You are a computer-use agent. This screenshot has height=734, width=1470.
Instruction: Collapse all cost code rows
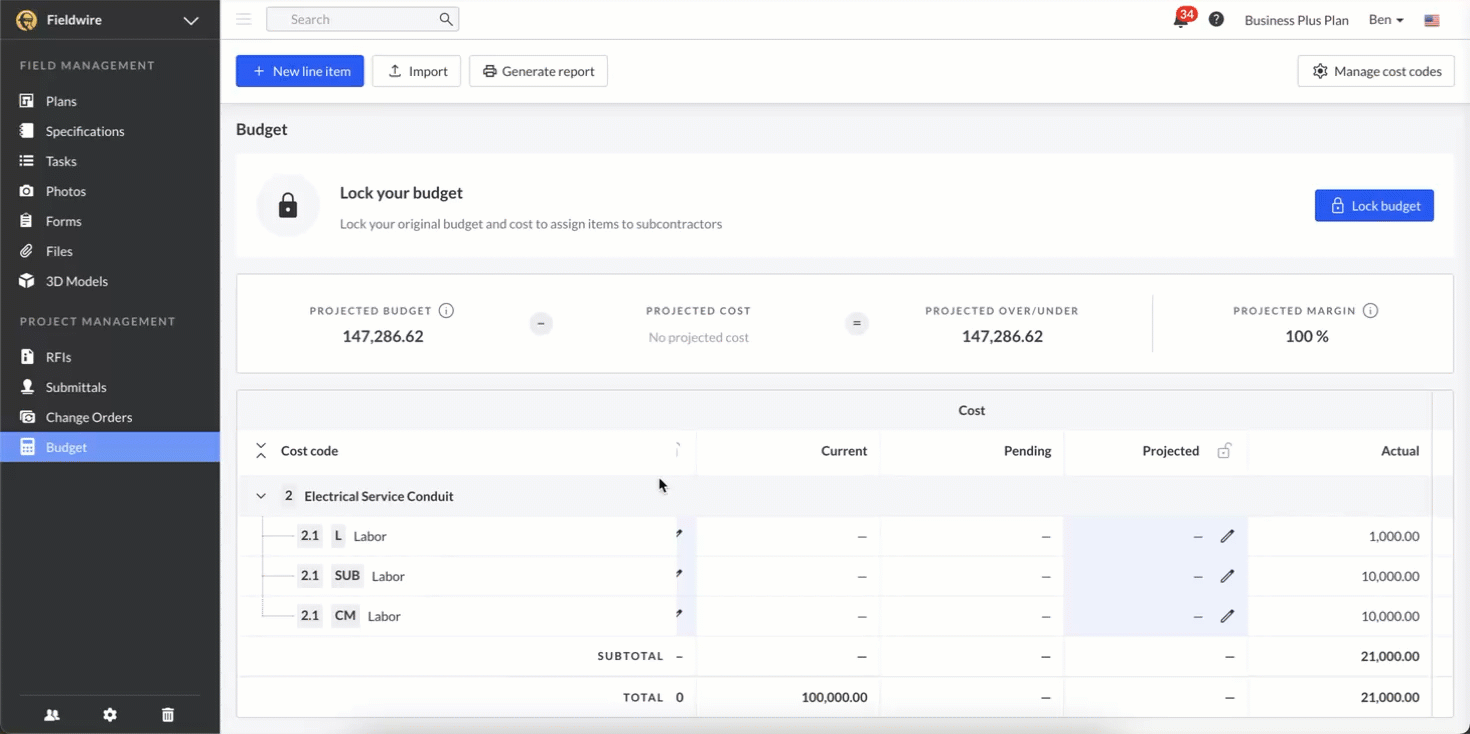click(261, 451)
